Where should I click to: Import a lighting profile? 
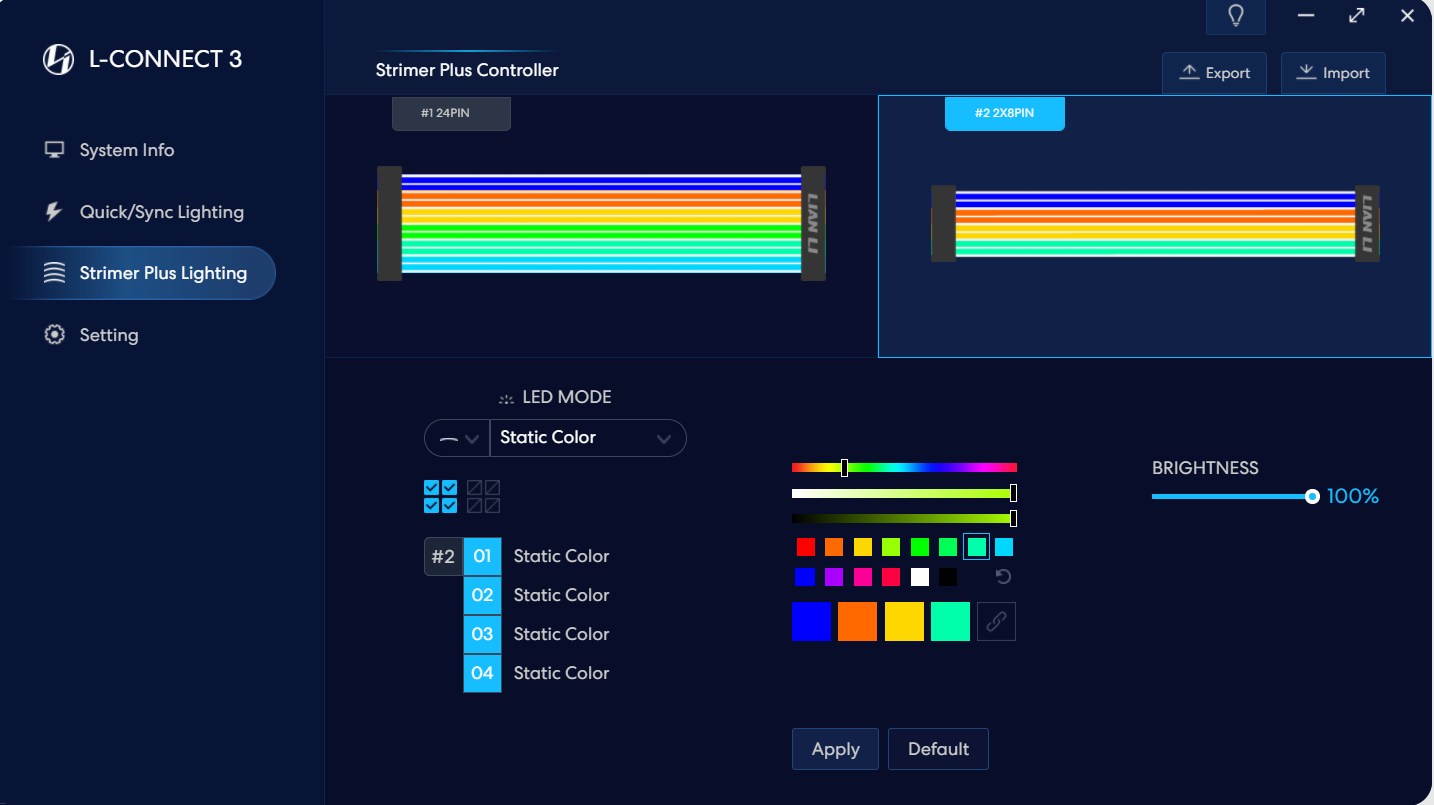(x=1333, y=73)
